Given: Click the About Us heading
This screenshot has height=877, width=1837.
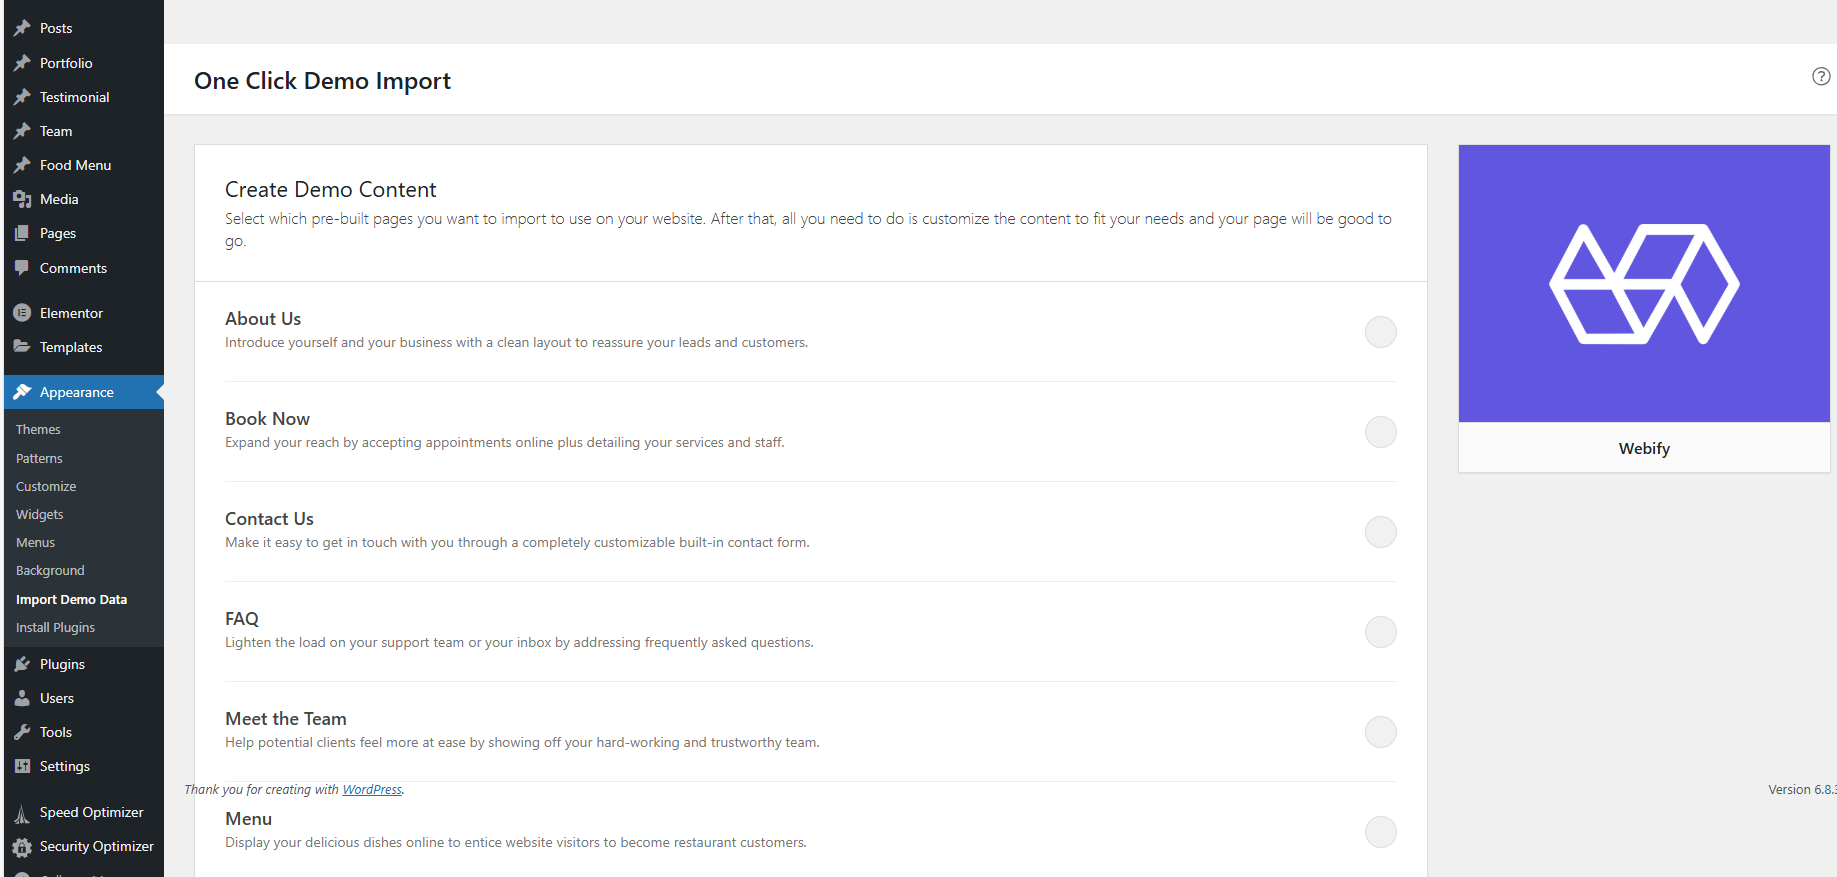Looking at the screenshot, I should (x=263, y=318).
